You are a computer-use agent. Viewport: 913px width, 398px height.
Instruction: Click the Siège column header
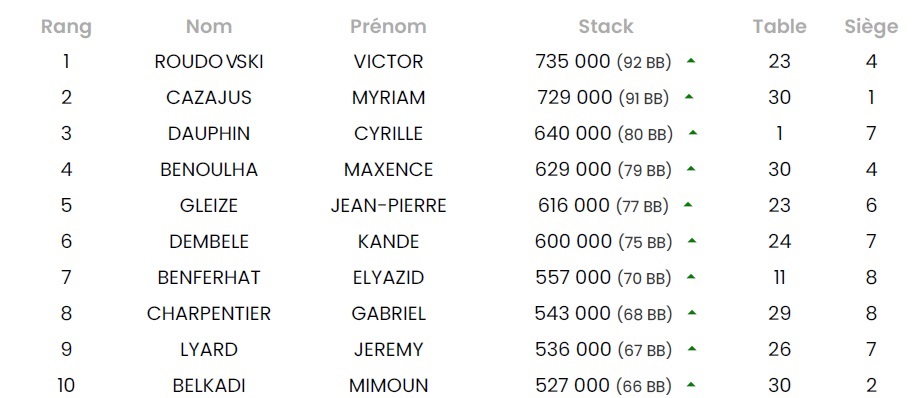pyautogui.click(x=871, y=27)
